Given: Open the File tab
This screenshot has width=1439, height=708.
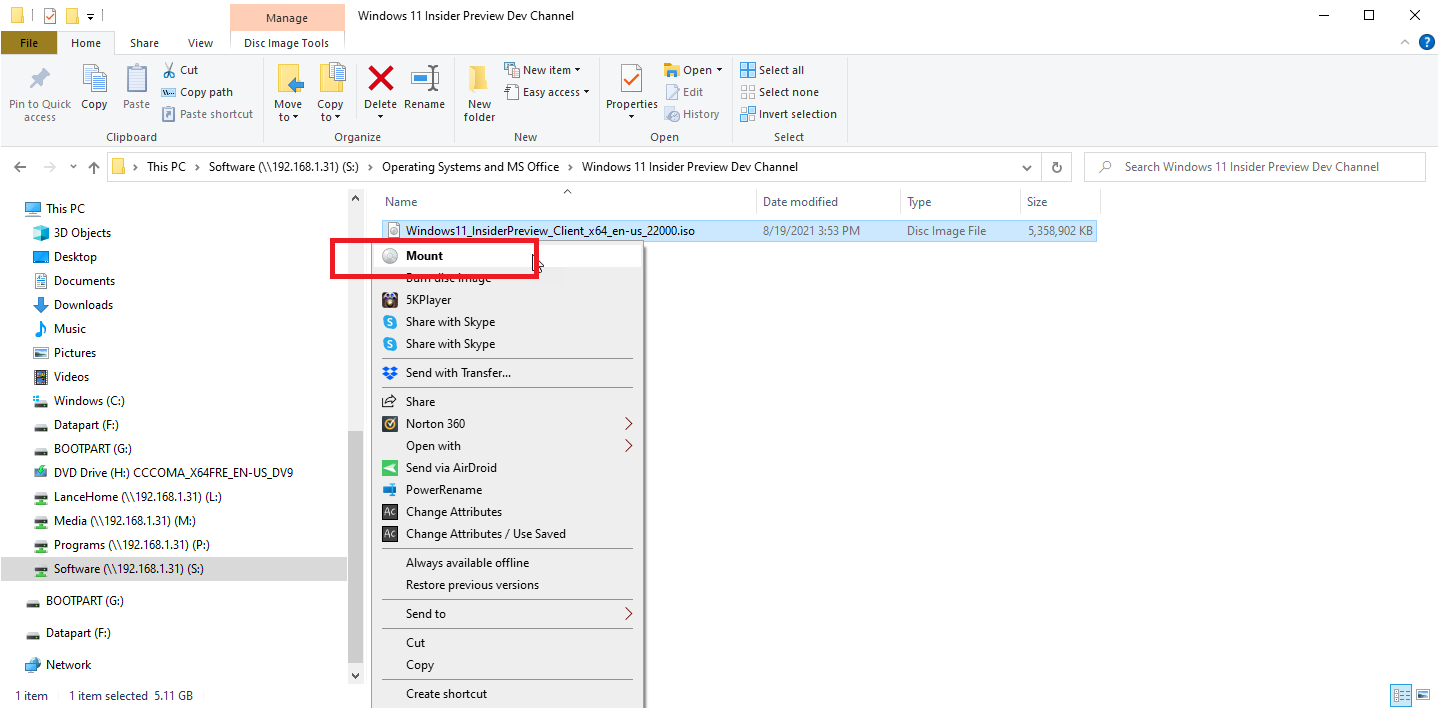Looking at the screenshot, I should click(x=29, y=43).
